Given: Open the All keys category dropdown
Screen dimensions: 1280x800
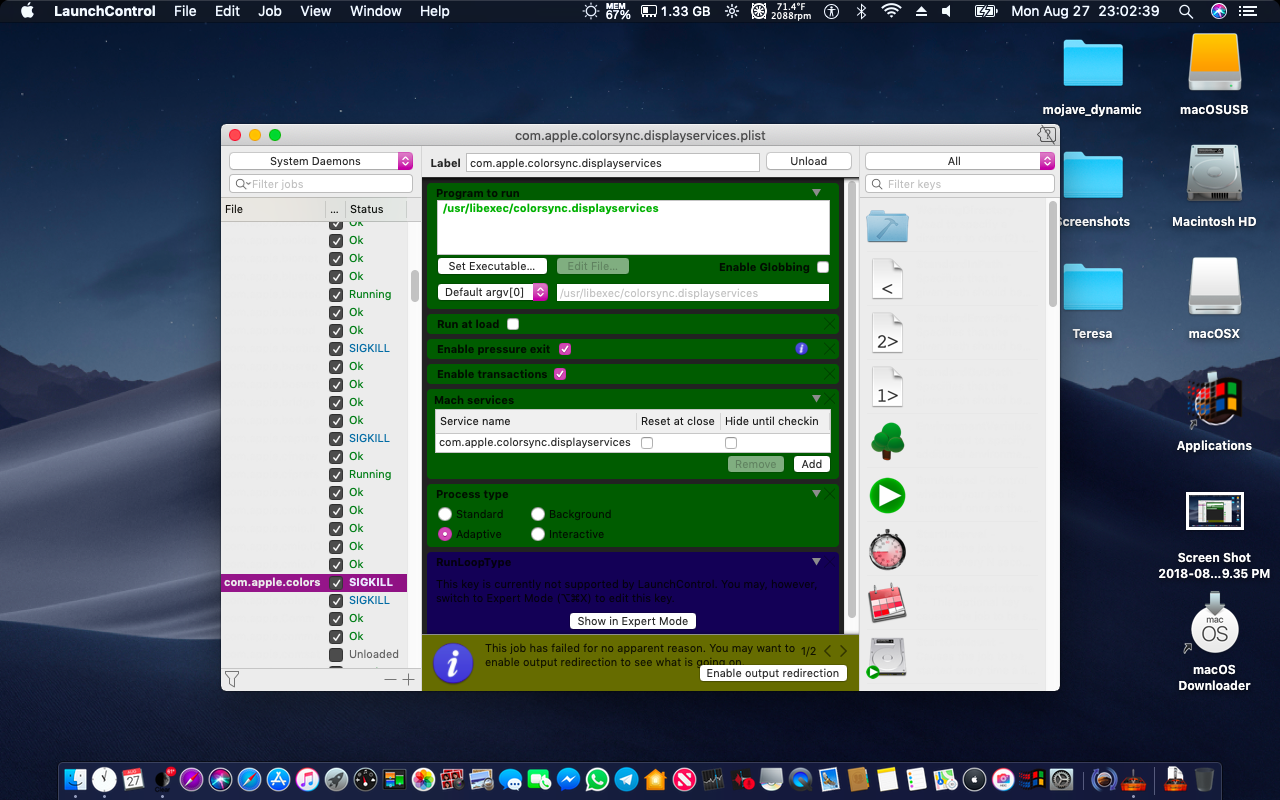Looking at the screenshot, I should (x=960, y=161).
